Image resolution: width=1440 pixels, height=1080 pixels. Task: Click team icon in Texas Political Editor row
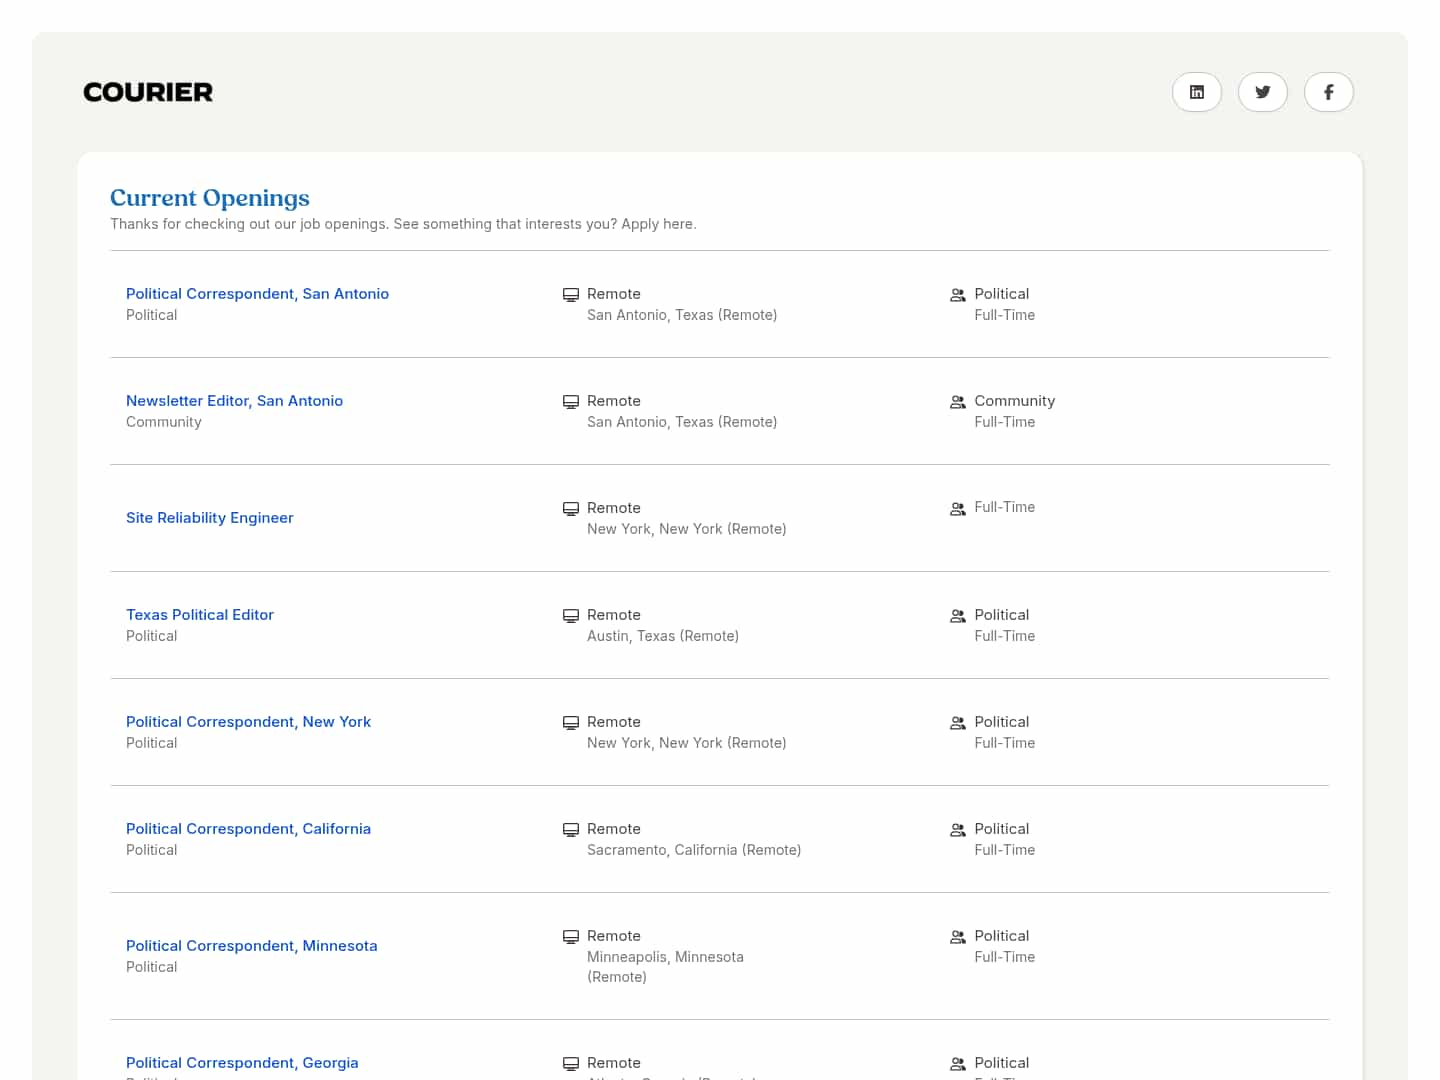pos(957,616)
